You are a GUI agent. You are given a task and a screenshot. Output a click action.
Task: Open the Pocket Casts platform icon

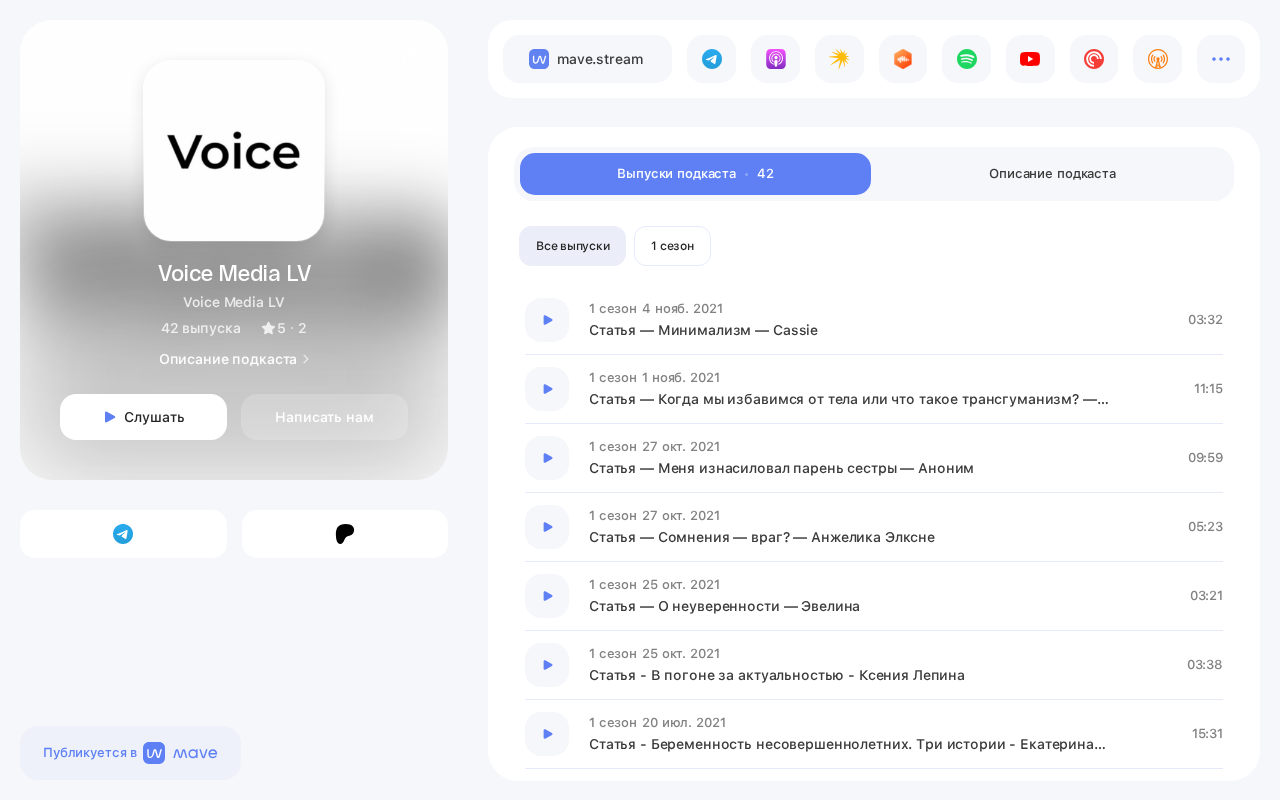pyautogui.click(x=1094, y=59)
